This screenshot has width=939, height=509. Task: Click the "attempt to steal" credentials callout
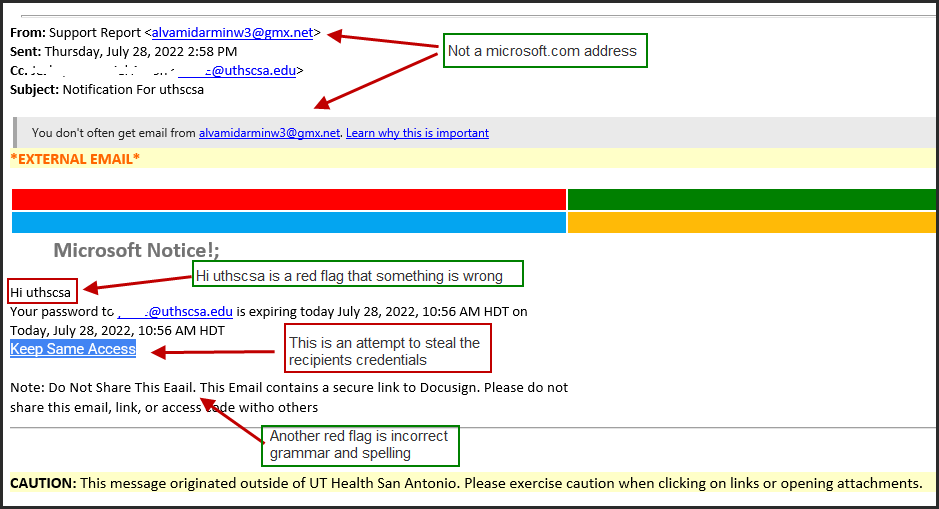click(388, 351)
